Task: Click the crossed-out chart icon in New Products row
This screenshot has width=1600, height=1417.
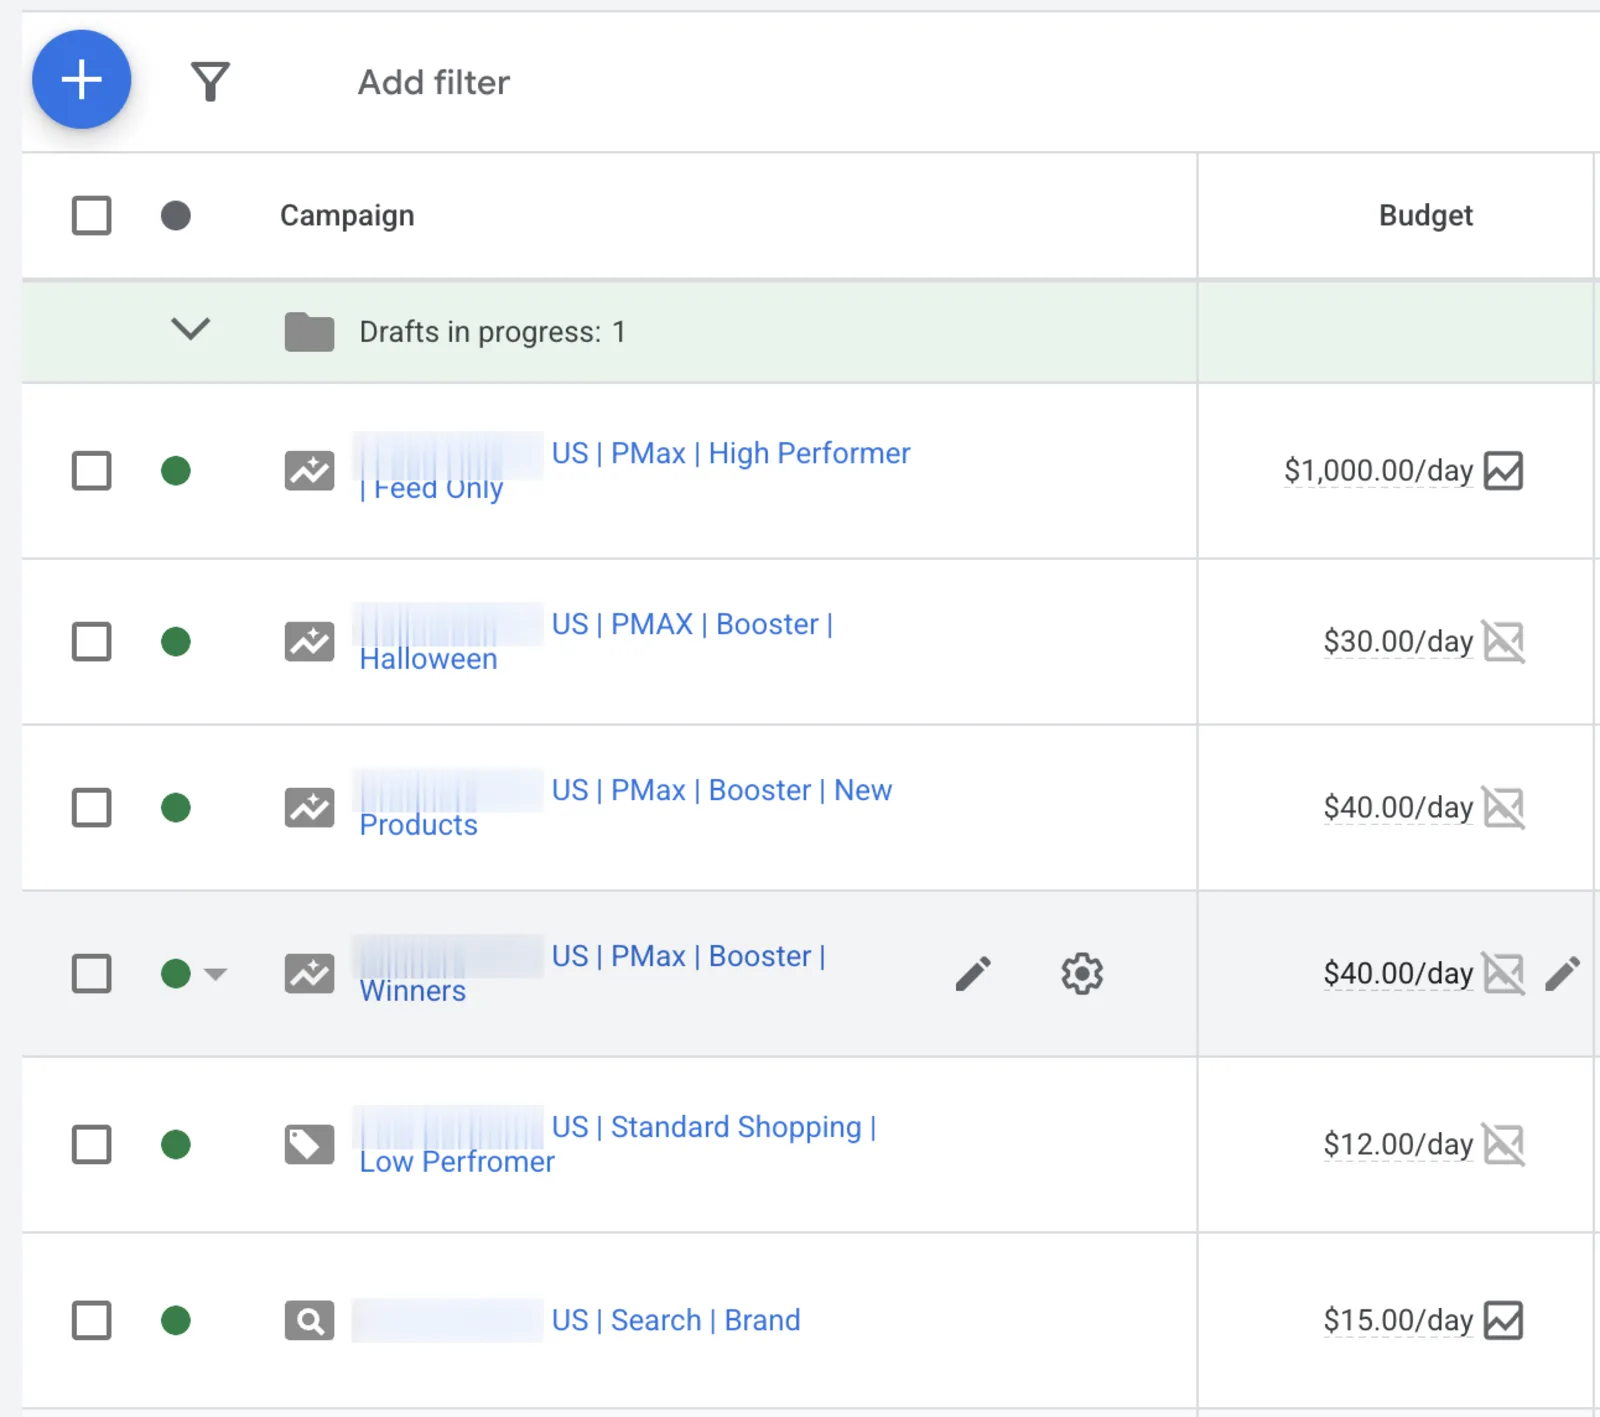Action: [1503, 807]
